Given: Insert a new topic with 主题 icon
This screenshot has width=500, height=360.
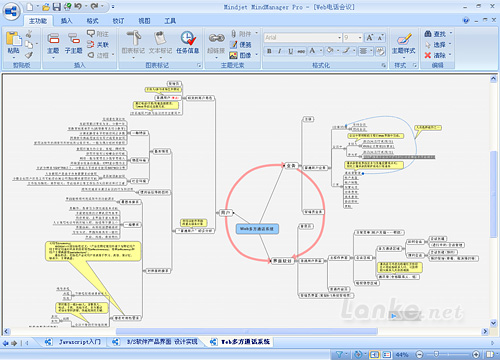Looking at the screenshot, I should pyautogui.click(x=53, y=39).
